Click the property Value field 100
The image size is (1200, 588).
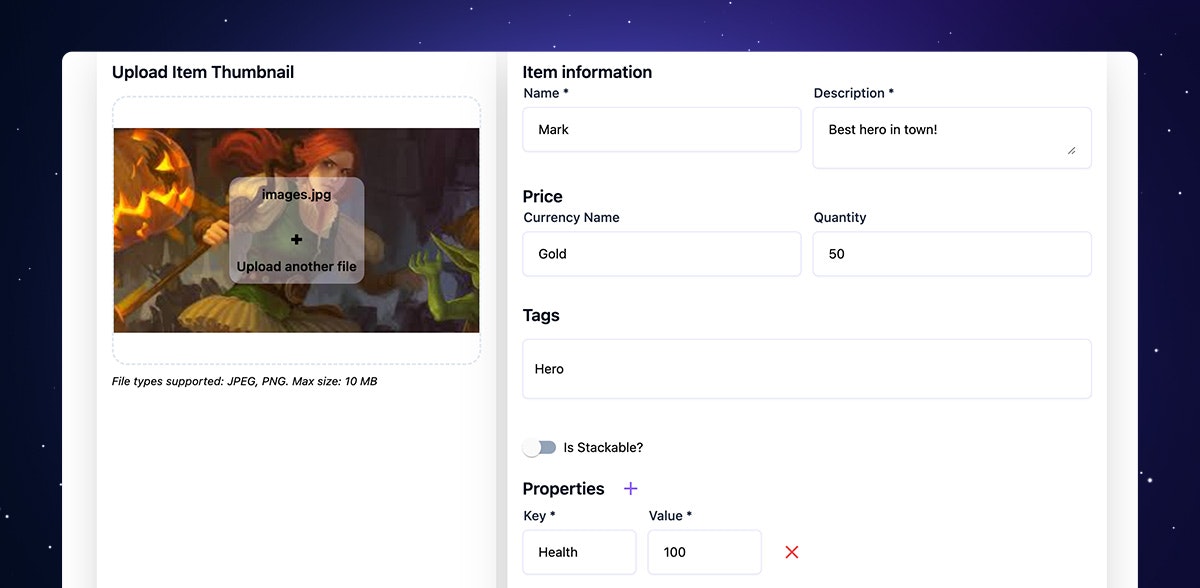point(705,552)
